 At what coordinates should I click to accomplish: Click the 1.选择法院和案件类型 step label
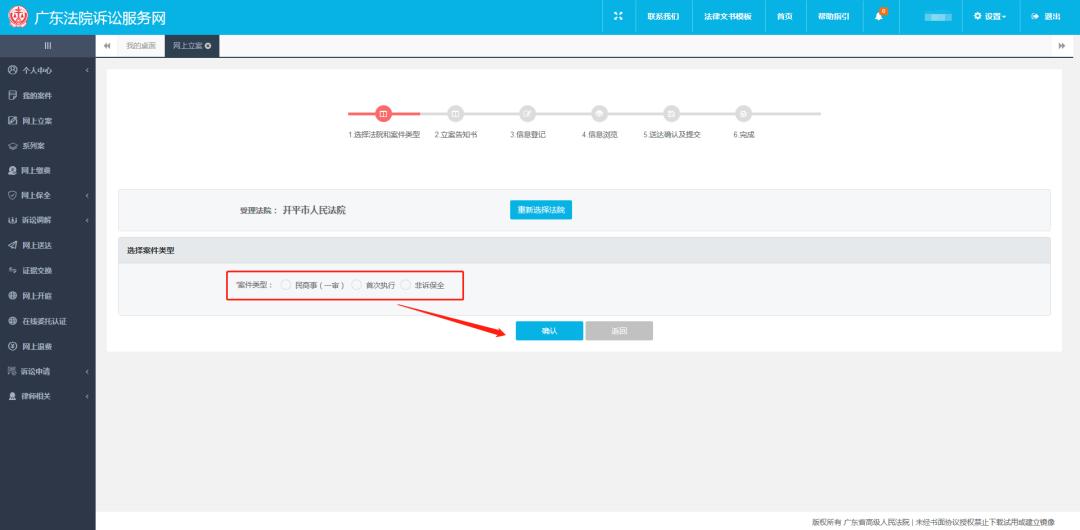[x=384, y=135]
